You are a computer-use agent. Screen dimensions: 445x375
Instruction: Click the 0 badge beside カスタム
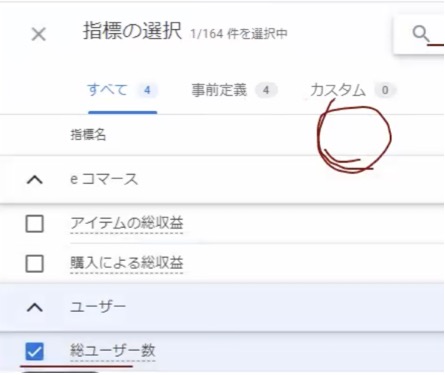(385, 90)
